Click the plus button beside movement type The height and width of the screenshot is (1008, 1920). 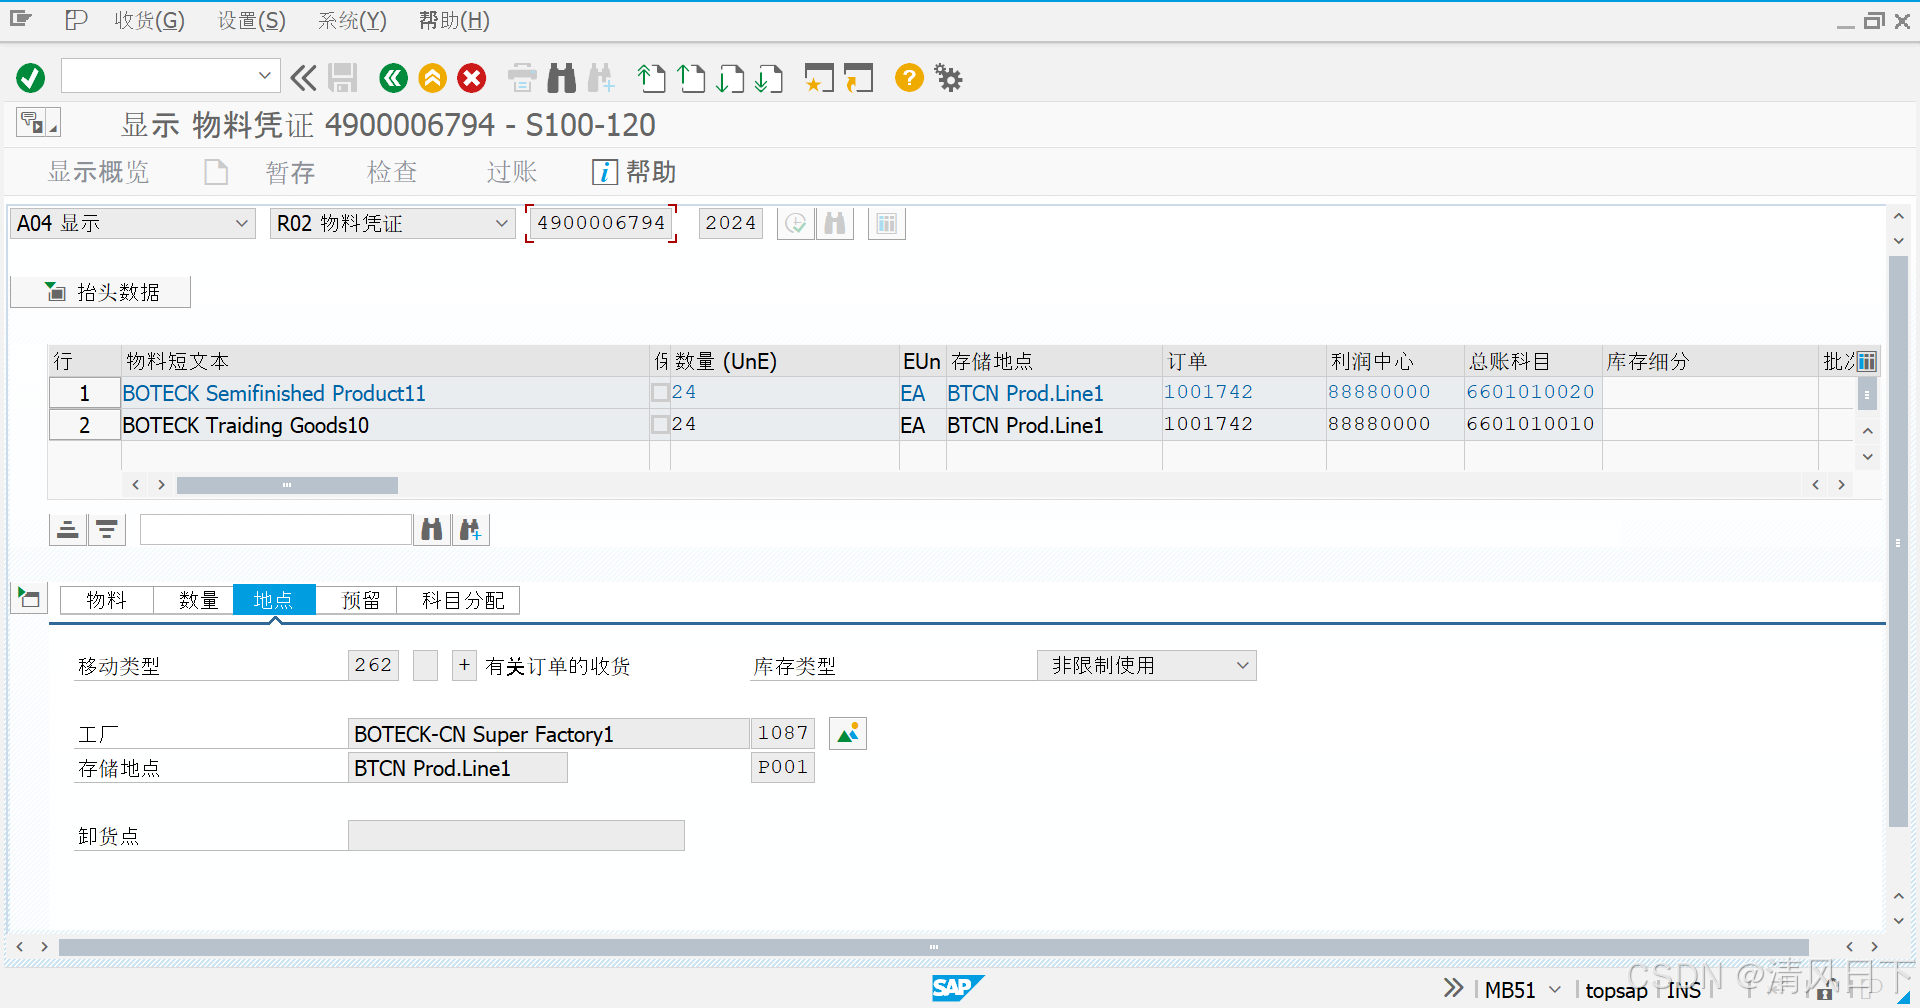464,665
